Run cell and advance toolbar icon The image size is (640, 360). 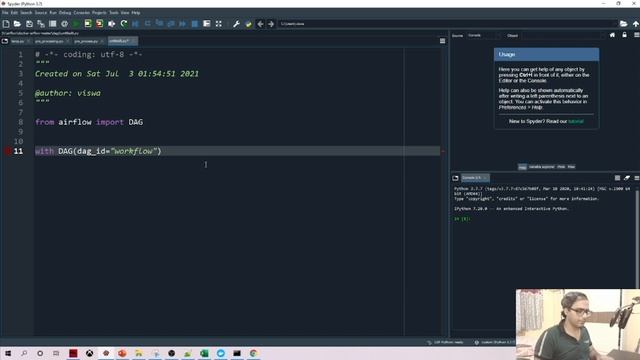[x=100, y=24]
